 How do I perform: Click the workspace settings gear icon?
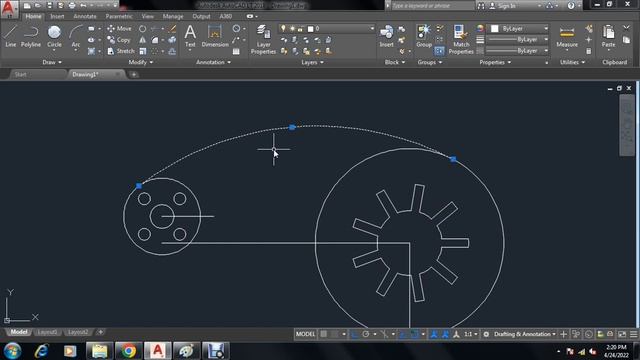(x=486, y=334)
